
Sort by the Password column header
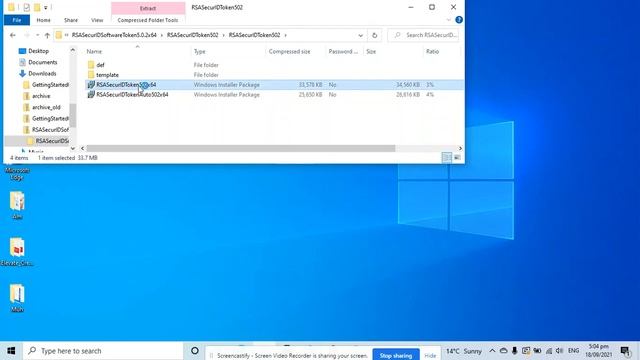(343, 51)
